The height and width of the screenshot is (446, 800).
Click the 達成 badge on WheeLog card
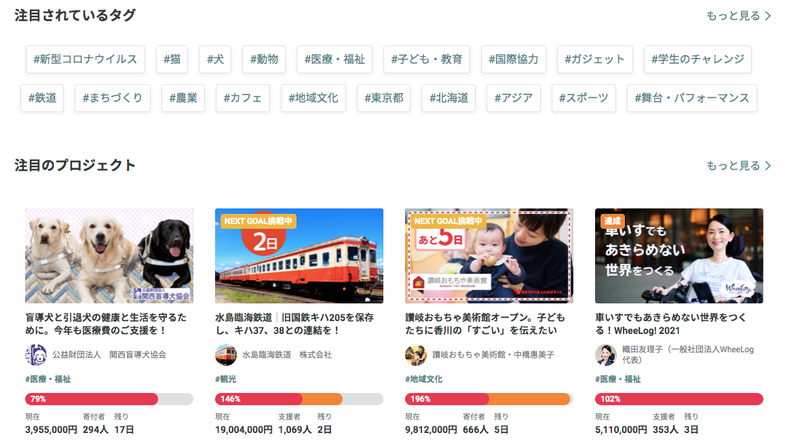coord(612,221)
